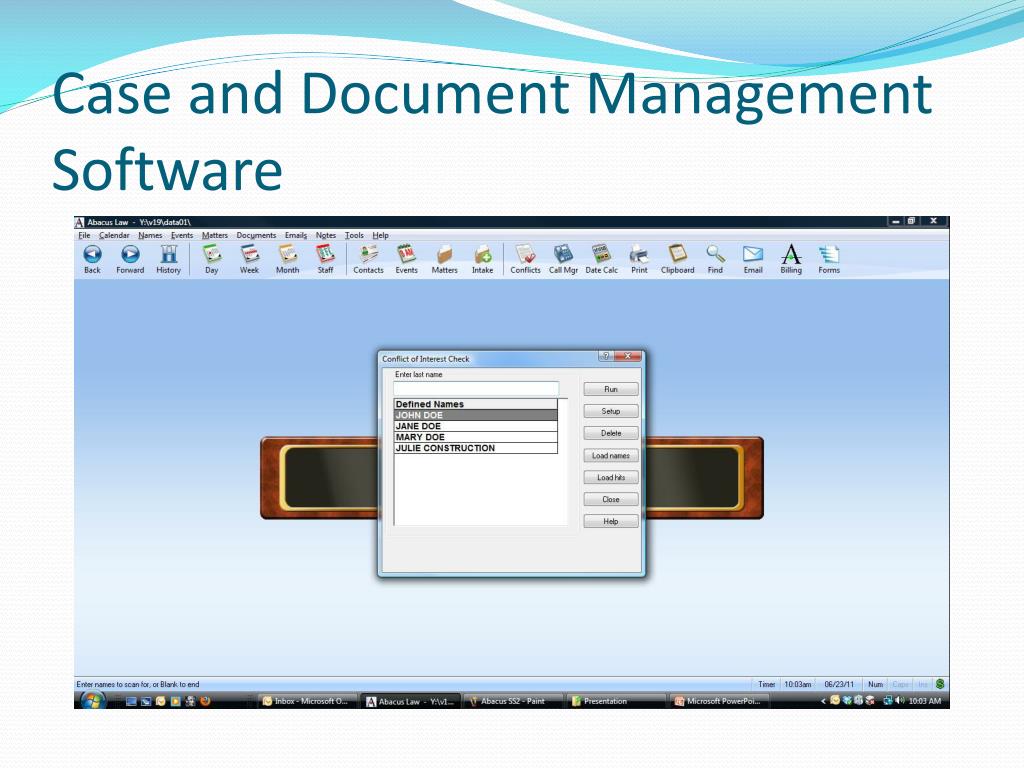Select JULIE CONSTRUCTION in the list
This screenshot has height=768, width=1024.
[475, 449]
